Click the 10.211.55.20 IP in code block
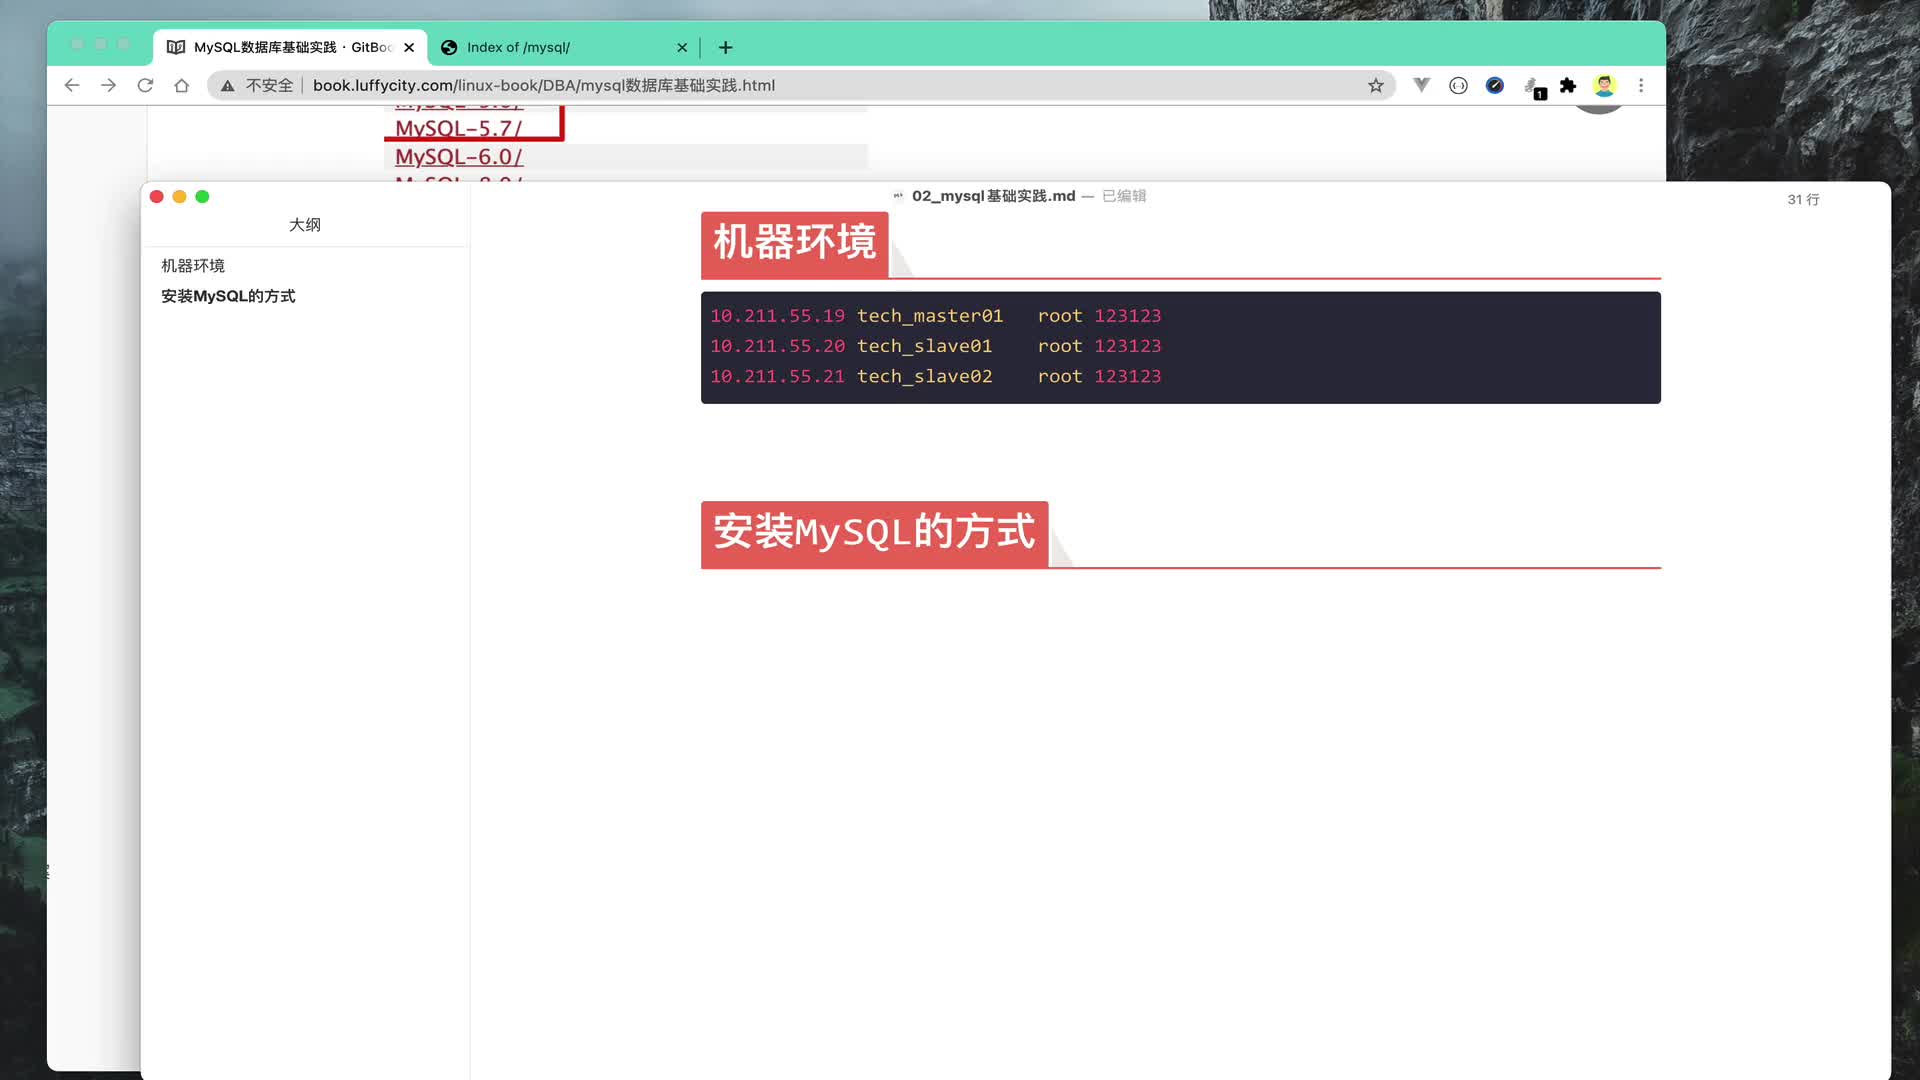Screen dimensions: 1920x1080 (778, 346)
